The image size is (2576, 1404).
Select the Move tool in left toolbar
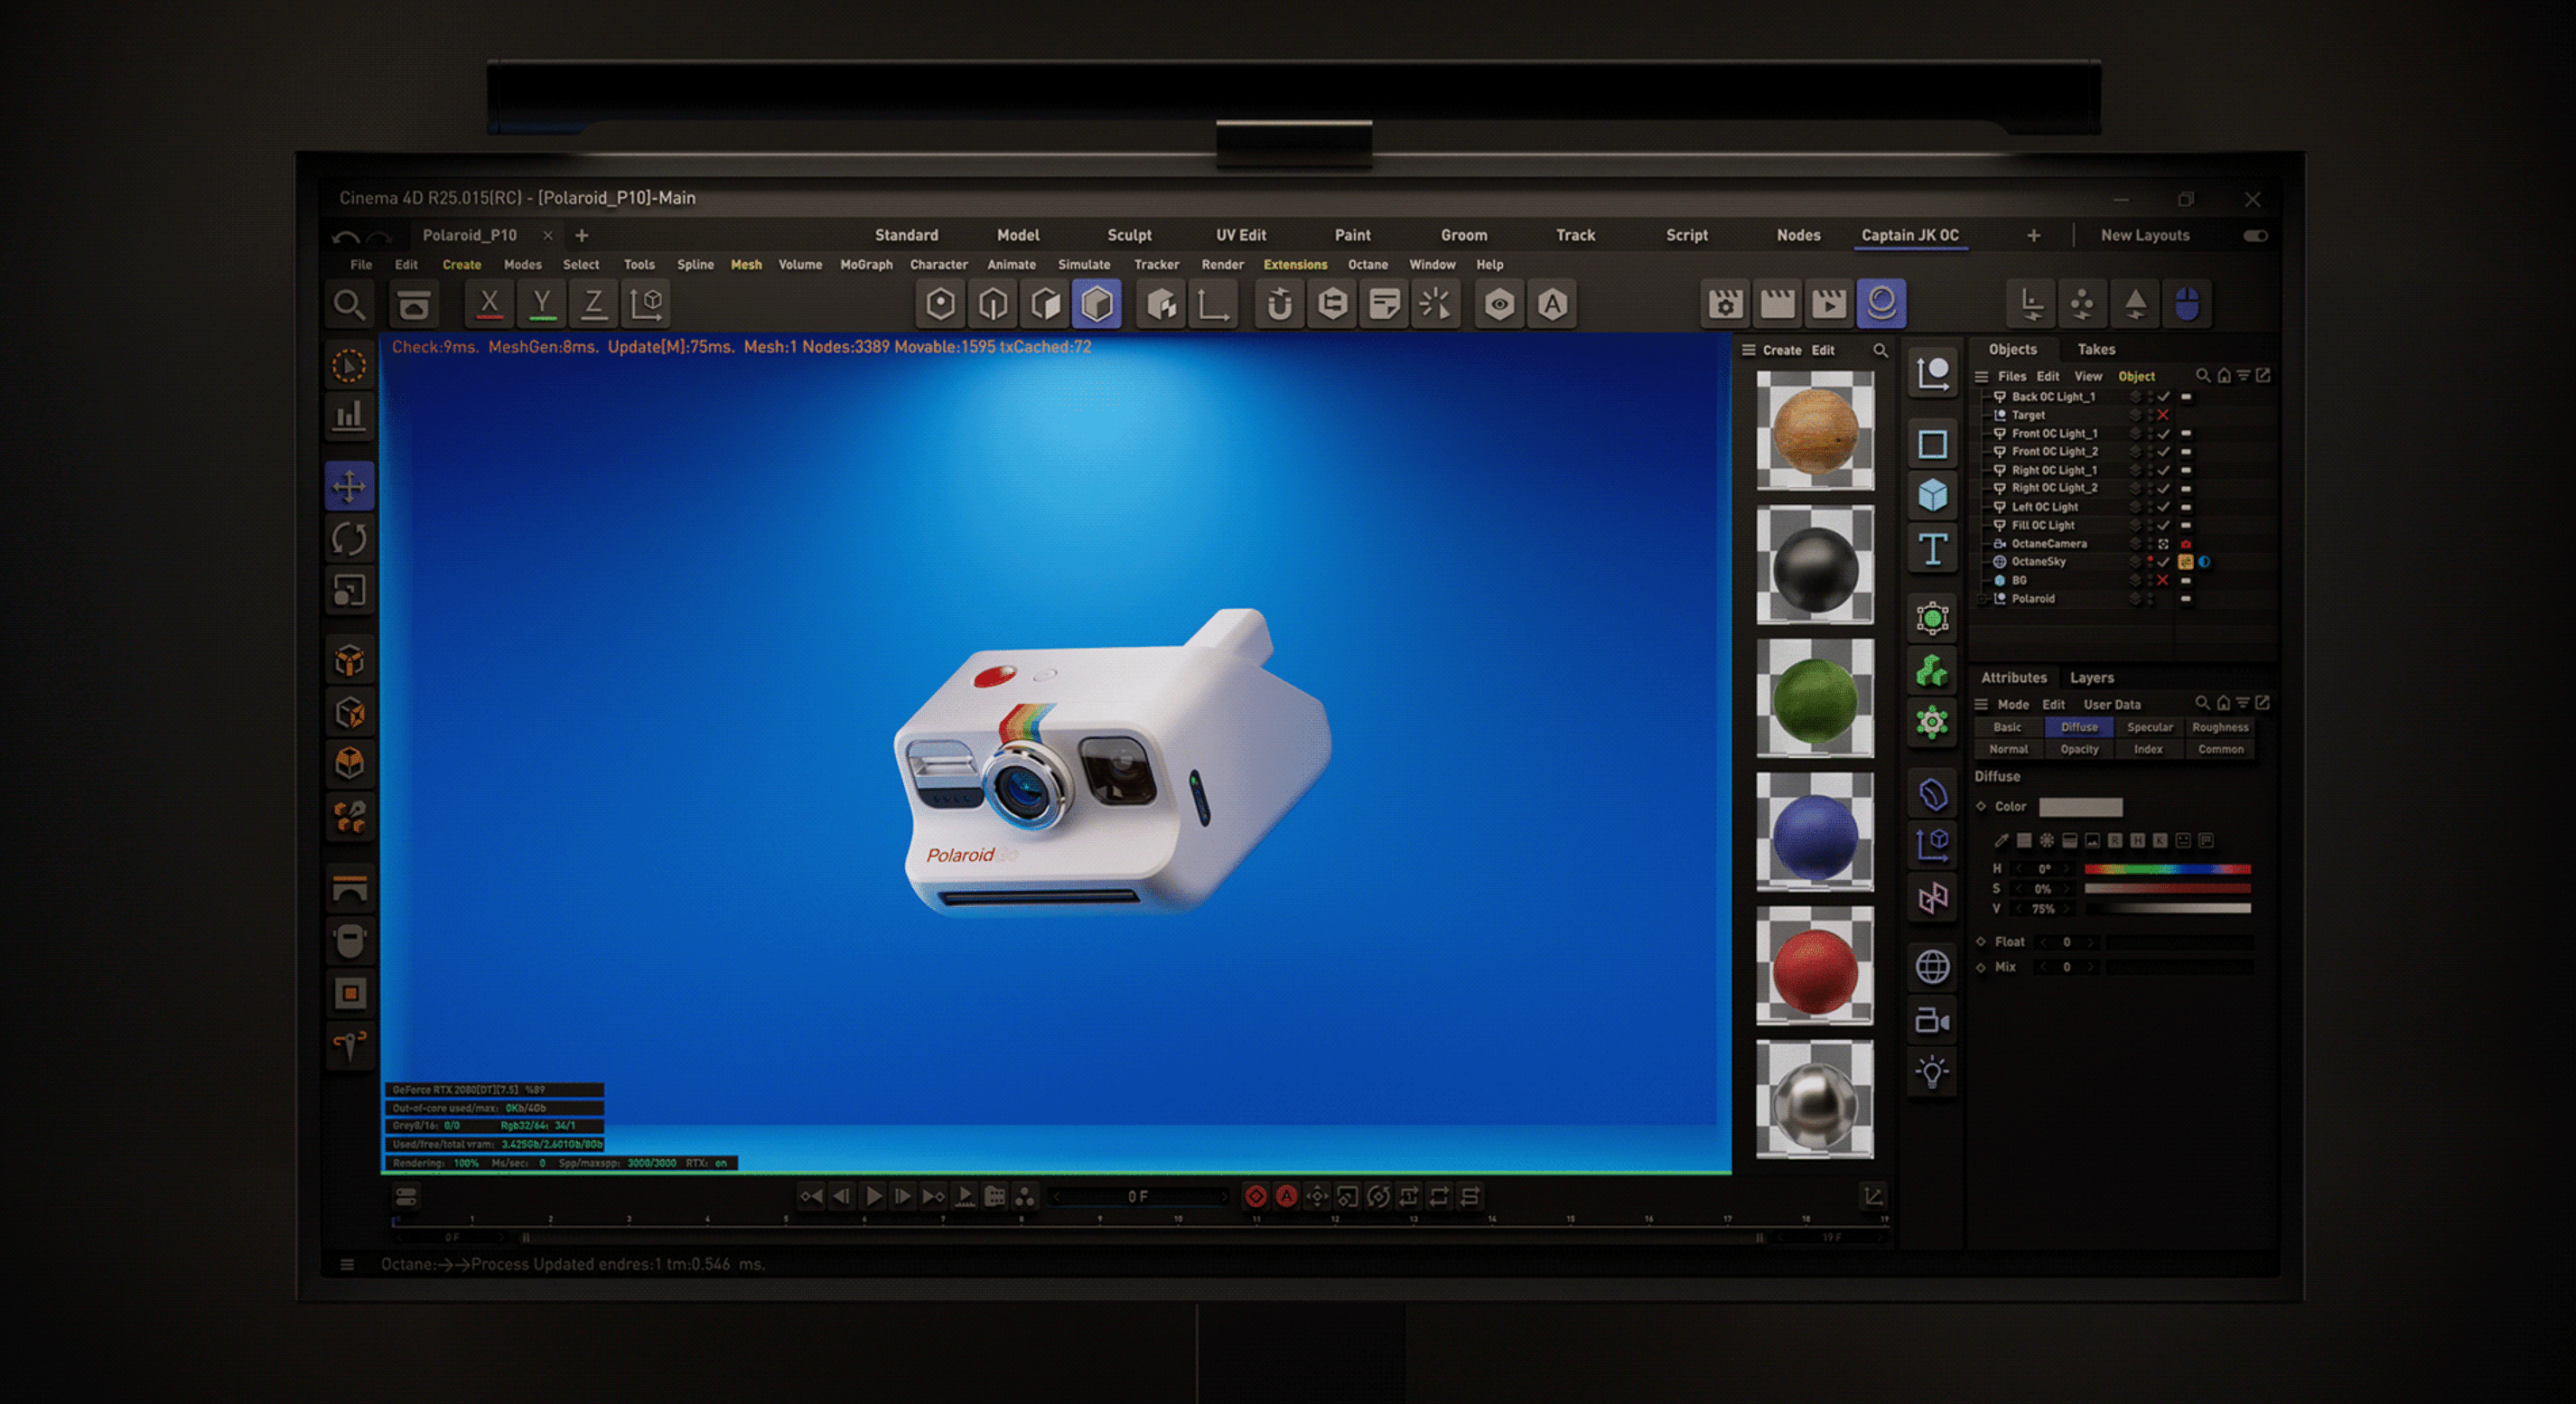coord(349,487)
